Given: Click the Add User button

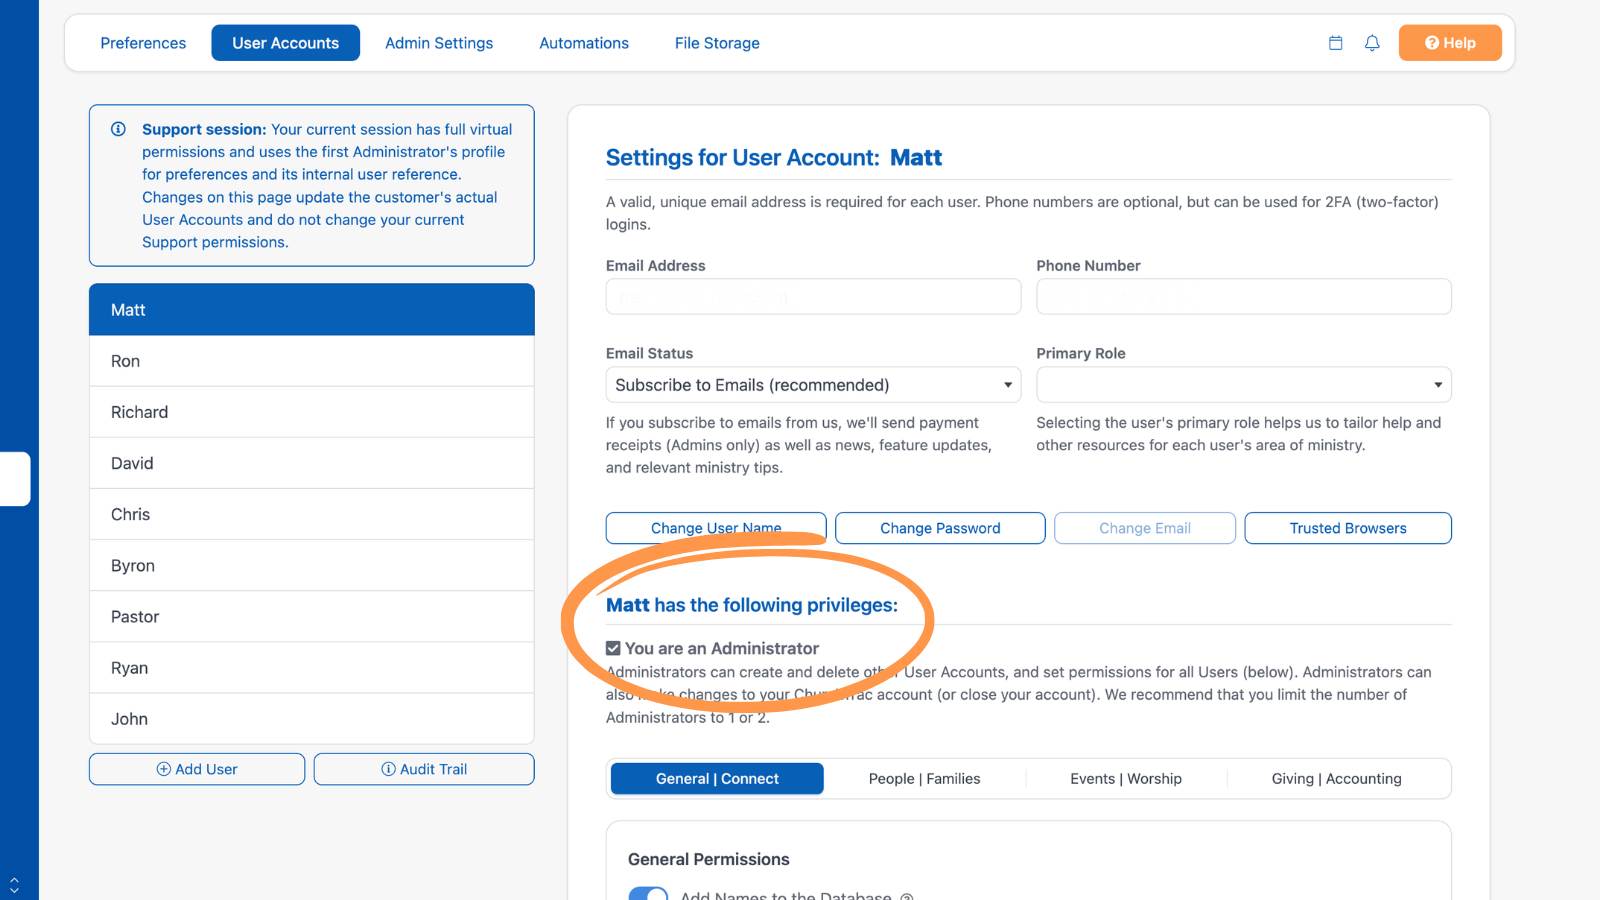Looking at the screenshot, I should click(197, 769).
